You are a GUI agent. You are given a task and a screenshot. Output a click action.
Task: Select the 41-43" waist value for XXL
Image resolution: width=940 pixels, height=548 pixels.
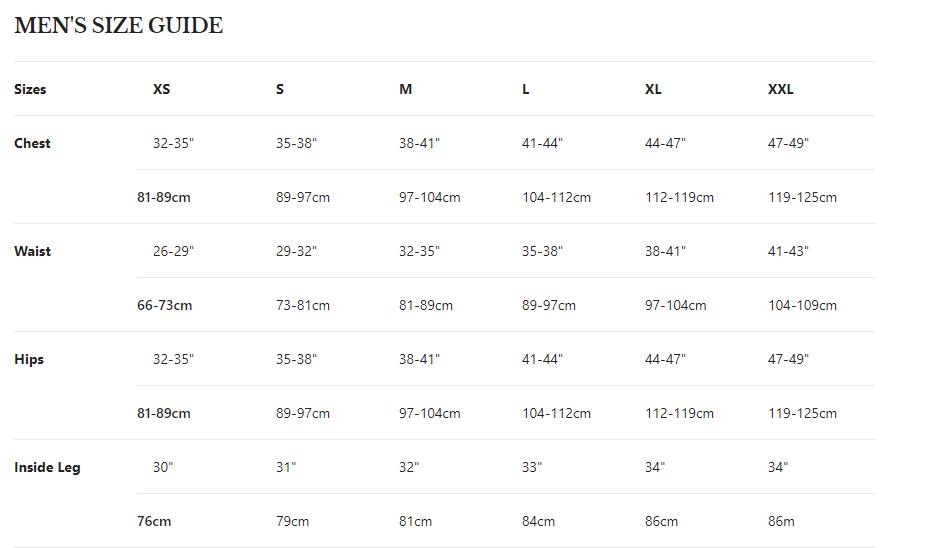[x=788, y=251]
